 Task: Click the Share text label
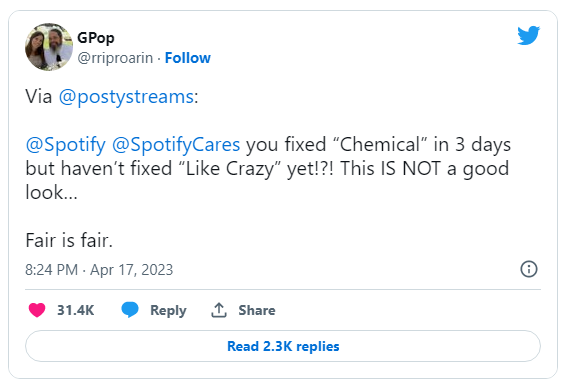pyautogui.click(x=257, y=310)
